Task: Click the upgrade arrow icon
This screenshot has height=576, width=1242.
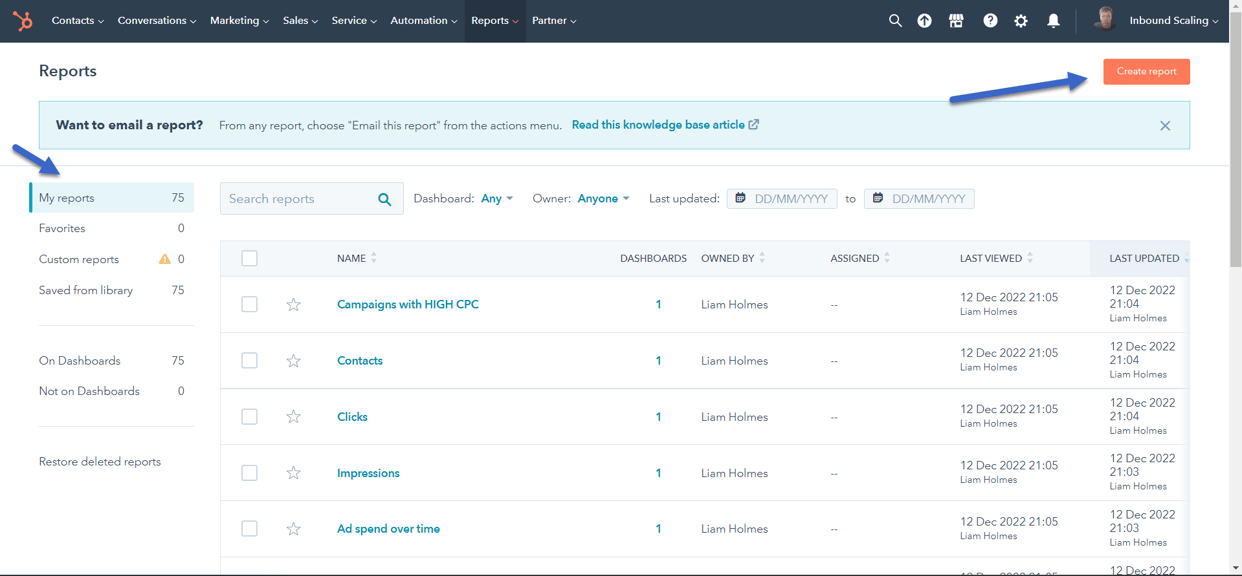Action: (924, 20)
